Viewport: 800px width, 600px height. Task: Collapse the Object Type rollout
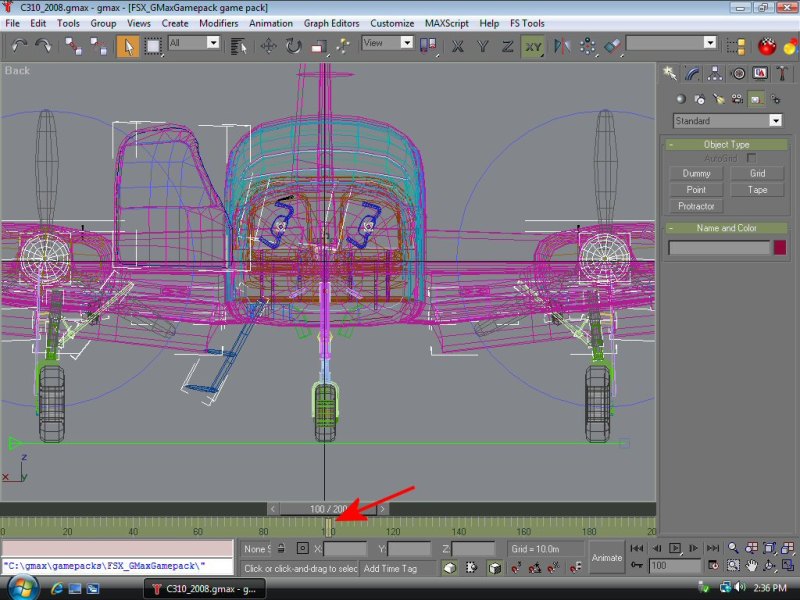(x=726, y=144)
